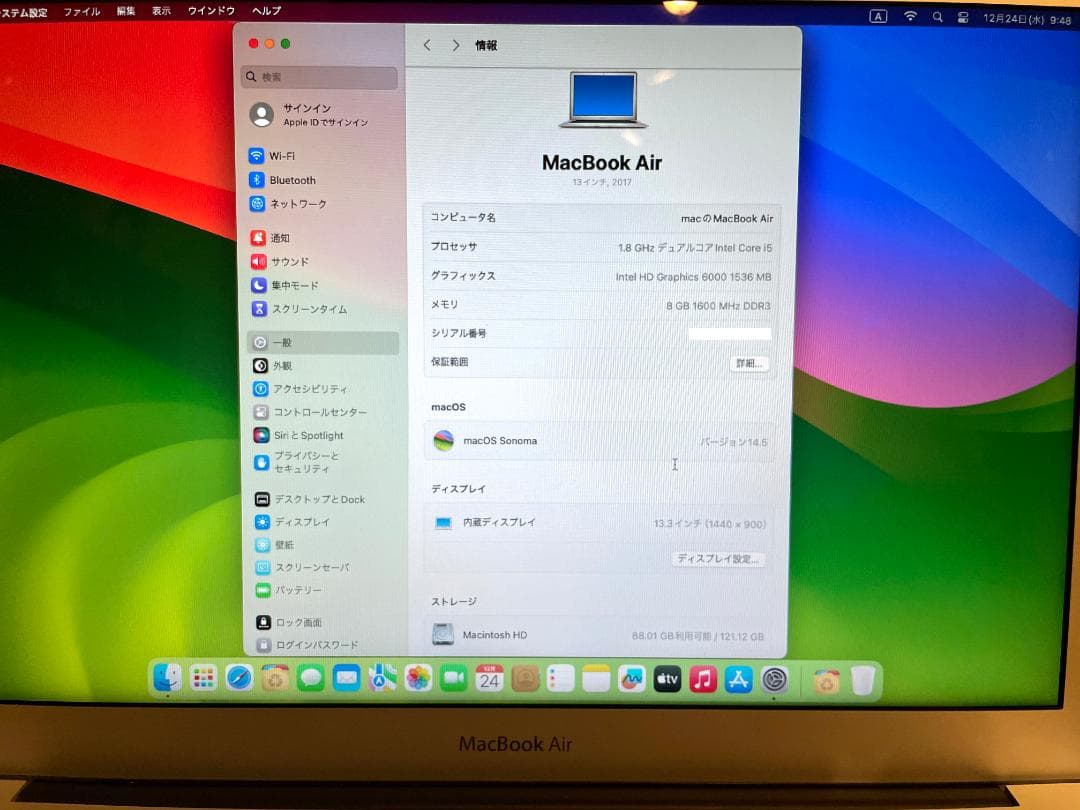This screenshot has width=1080, height=810.
Task: Select スクリーンタイム (Screen Time) settings
Action: pos(310,309)
